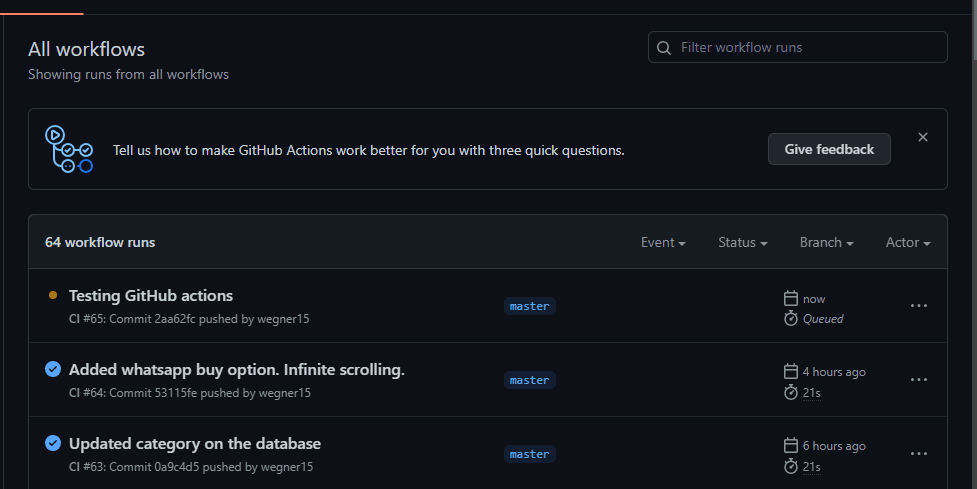Click the 'Queued' status text

tap(823, 319)
